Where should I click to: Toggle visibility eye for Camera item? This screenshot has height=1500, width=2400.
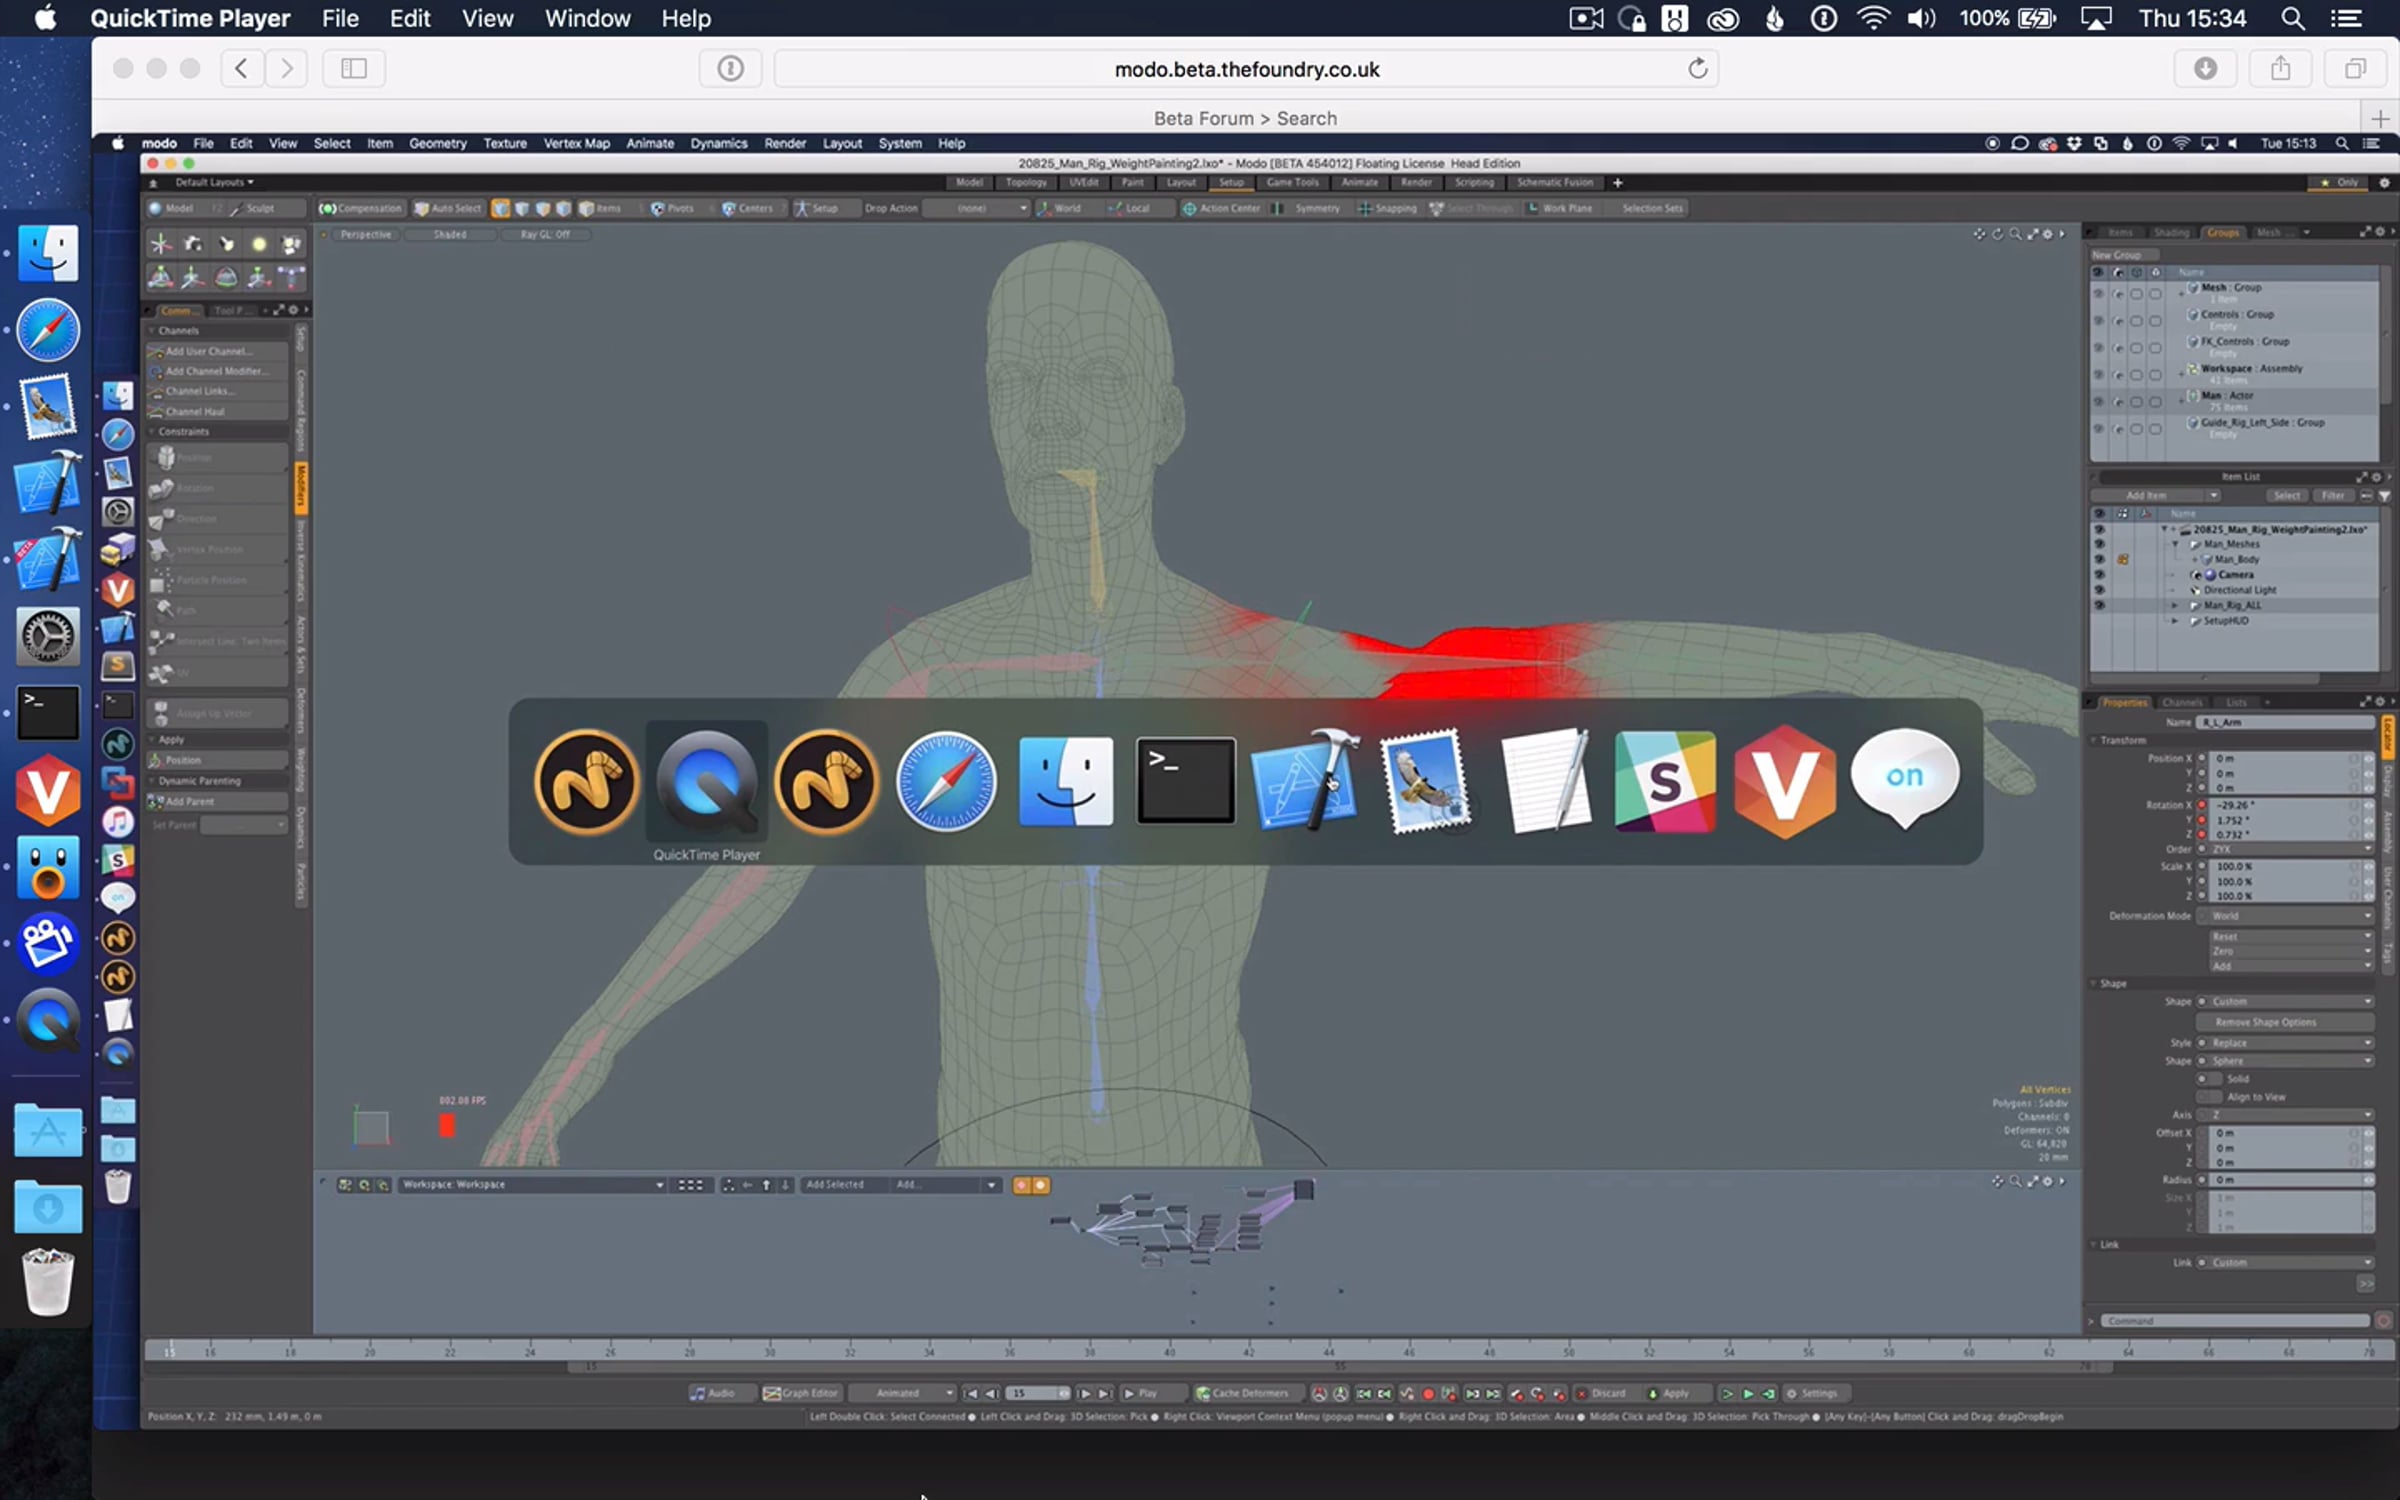(2099, 575)
